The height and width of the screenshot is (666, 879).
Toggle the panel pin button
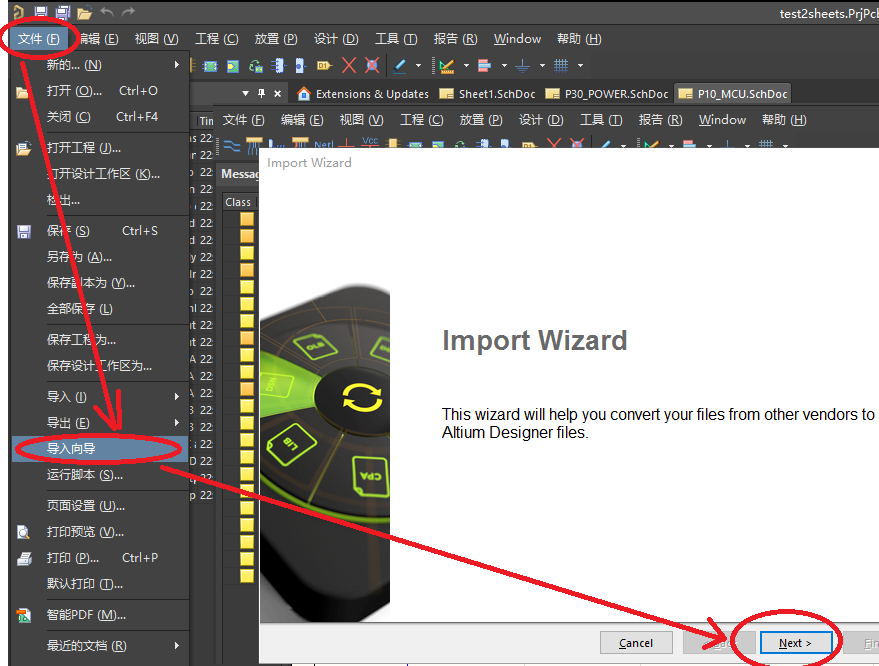(x=261, y=93)
